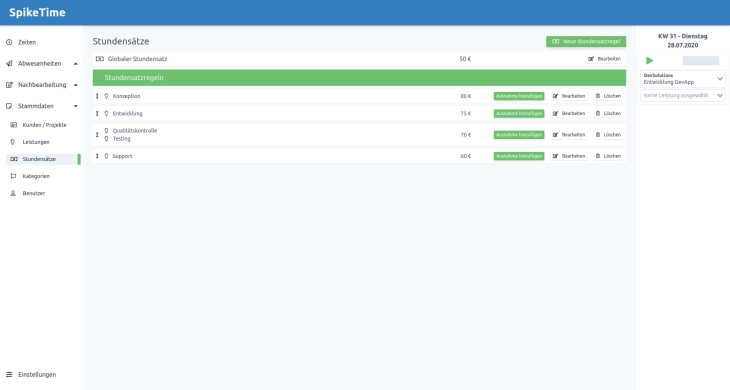Collapse the Stammdaten menu arrow
Viewport: 730px width, 390px height.
tap(75, 106)
